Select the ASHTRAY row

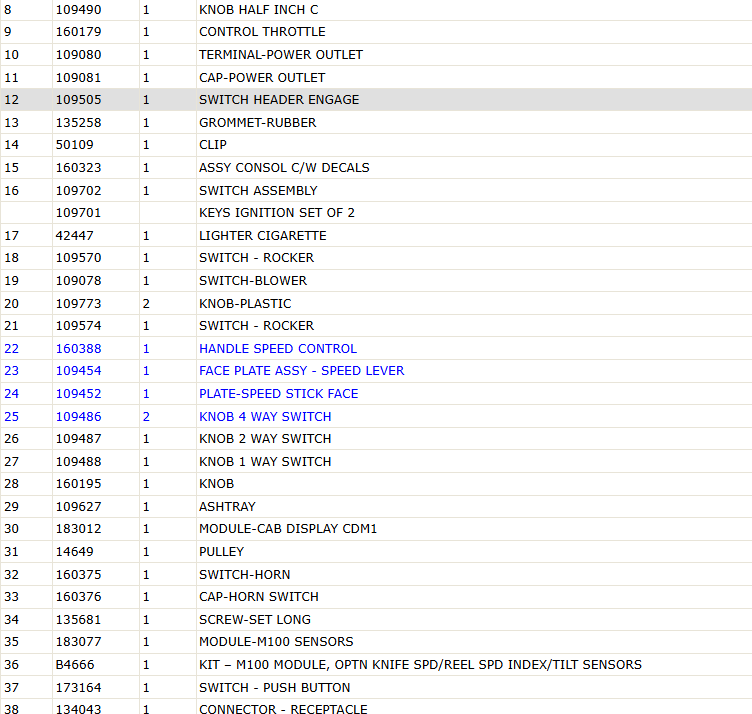[x=376, y=506]
